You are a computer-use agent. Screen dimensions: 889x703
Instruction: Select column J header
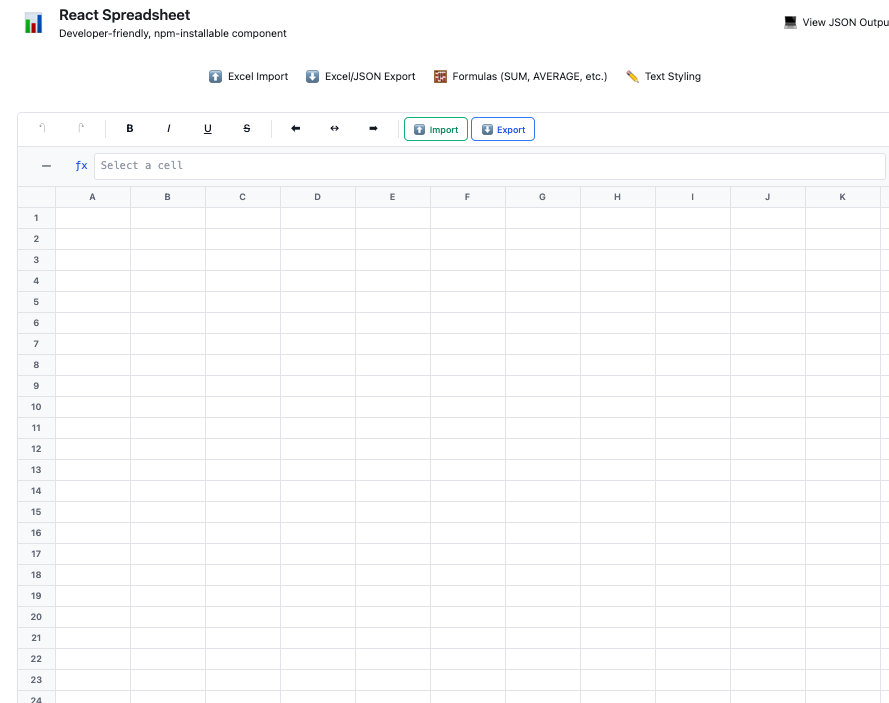coord(768,197)
